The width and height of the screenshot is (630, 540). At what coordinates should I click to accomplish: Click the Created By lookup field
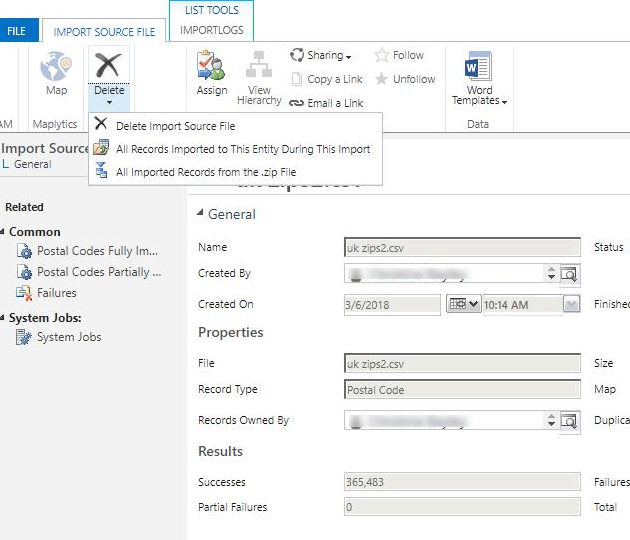[443, 274]
